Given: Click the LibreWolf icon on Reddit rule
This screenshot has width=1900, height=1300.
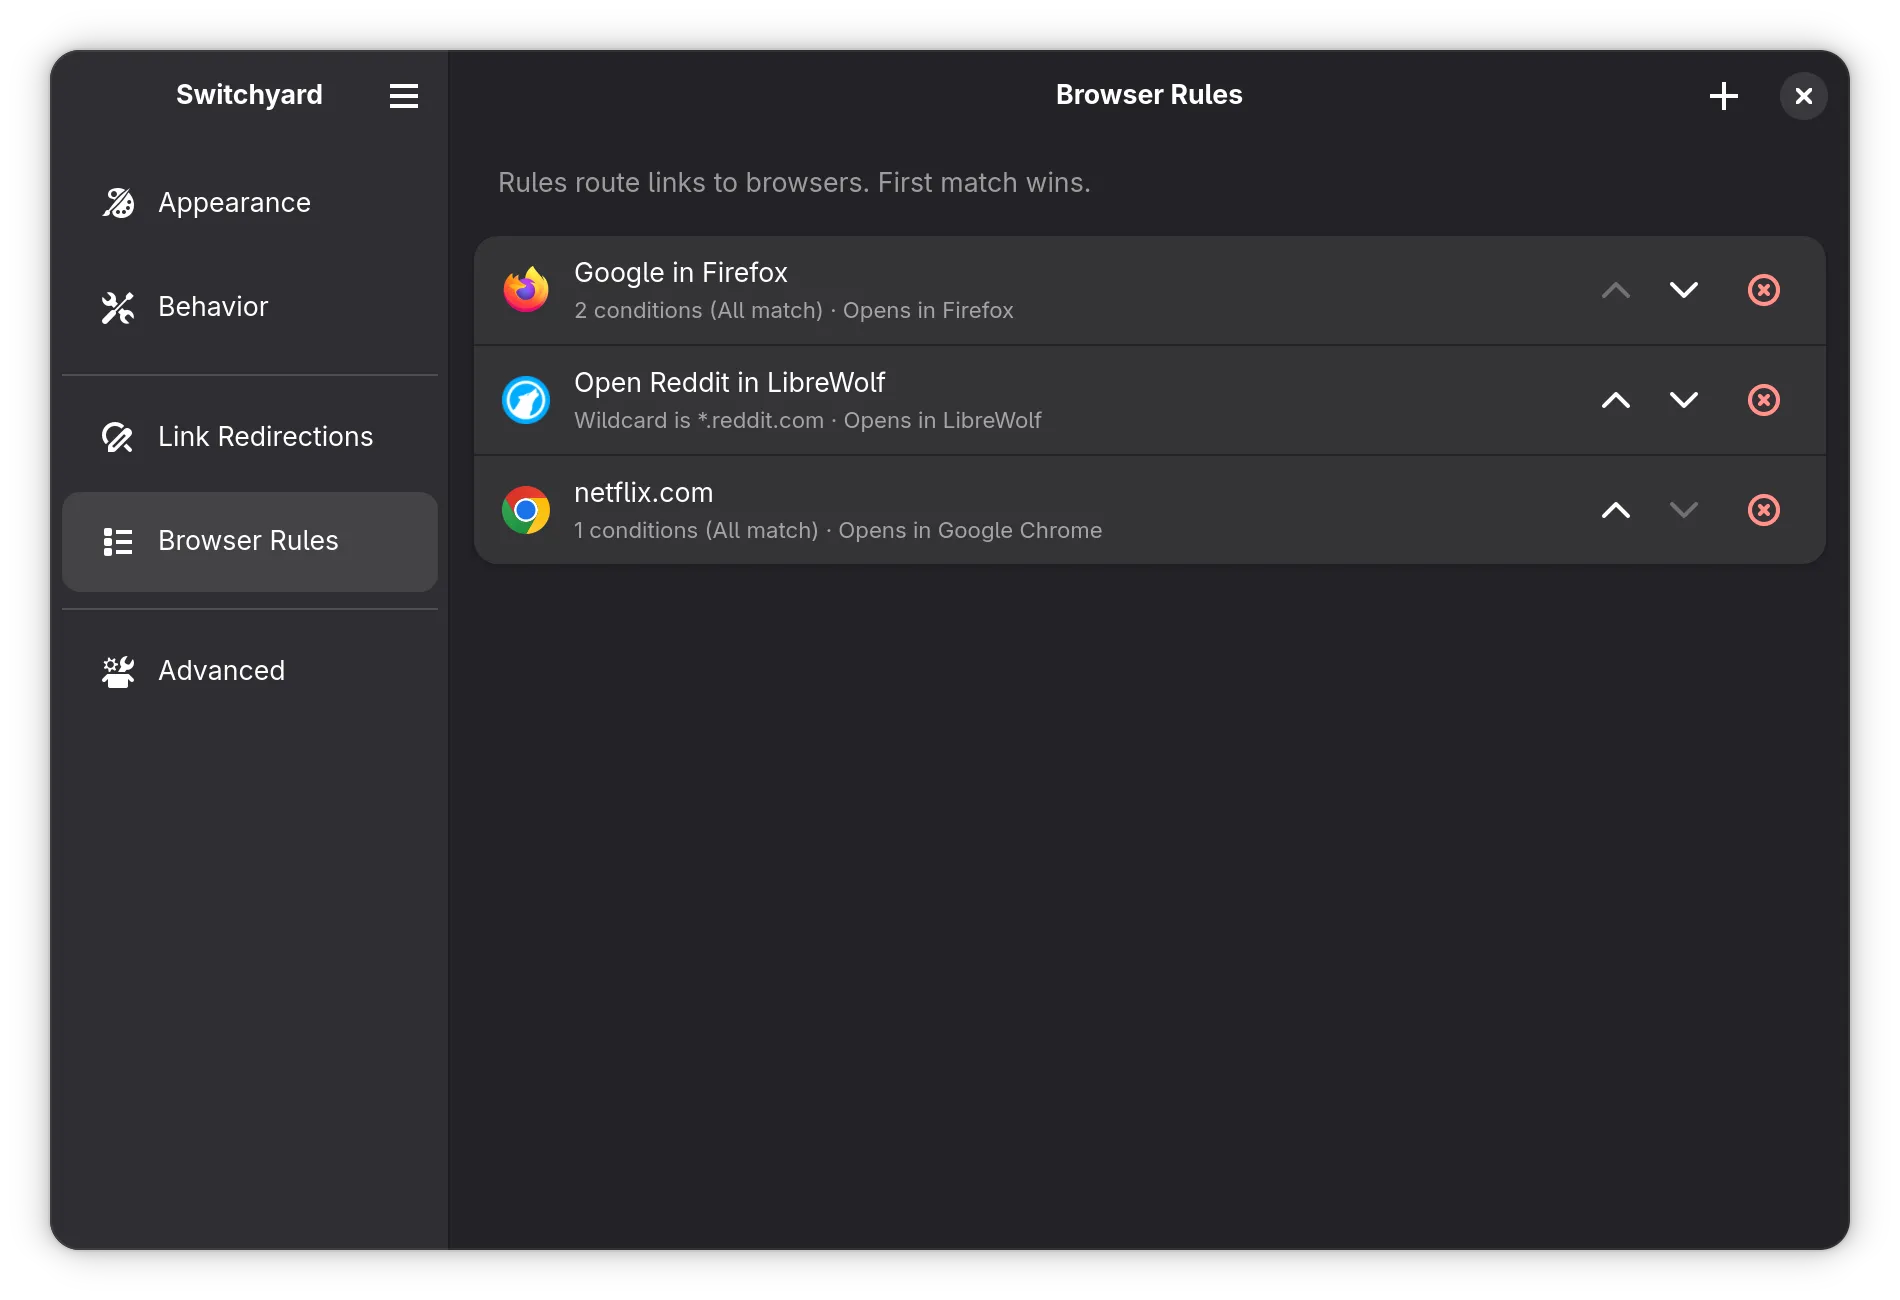Looking at the screenshot, I should [x=526, y=400].
